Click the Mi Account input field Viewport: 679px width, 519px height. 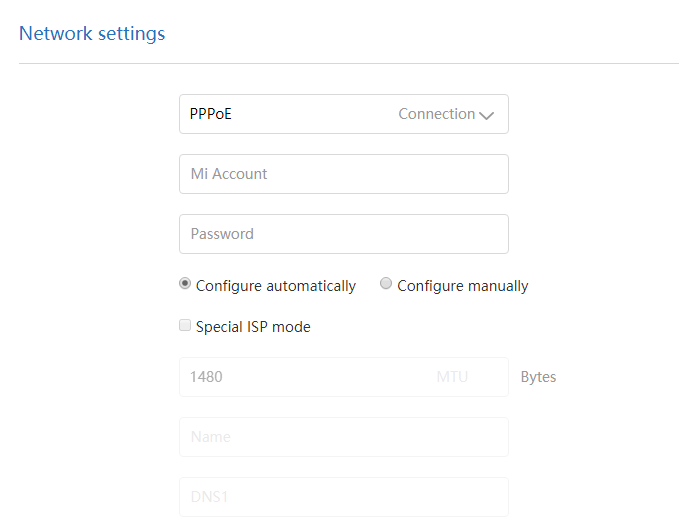click(343, 174)
